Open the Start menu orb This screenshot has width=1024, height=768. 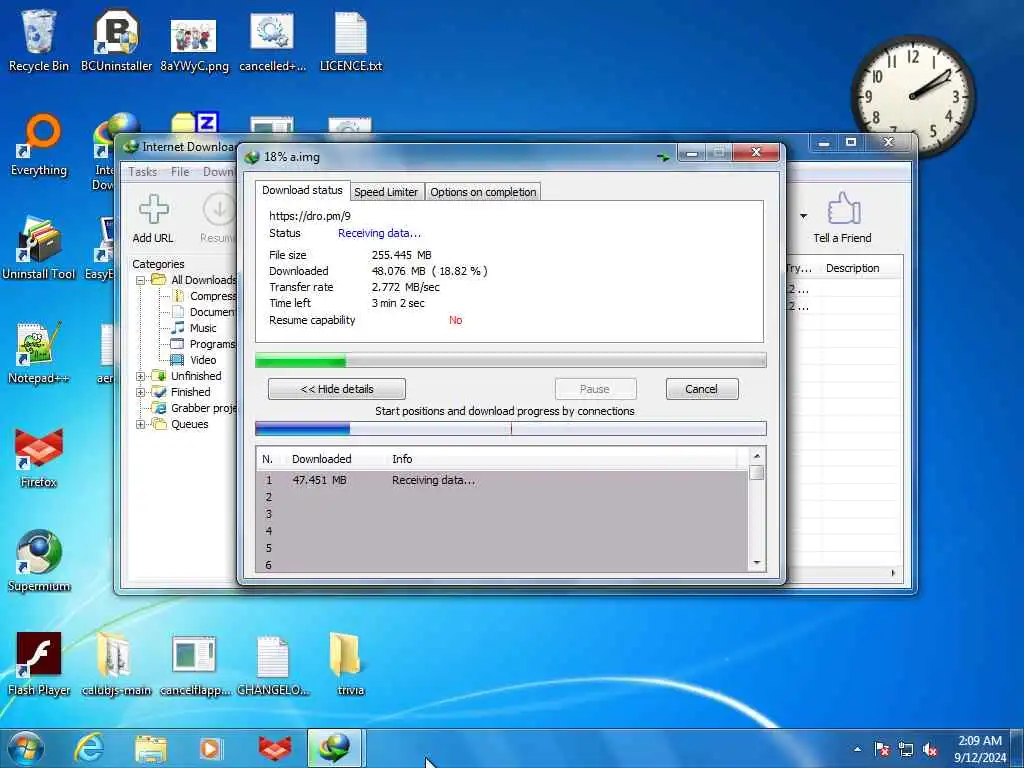[25, 748]
